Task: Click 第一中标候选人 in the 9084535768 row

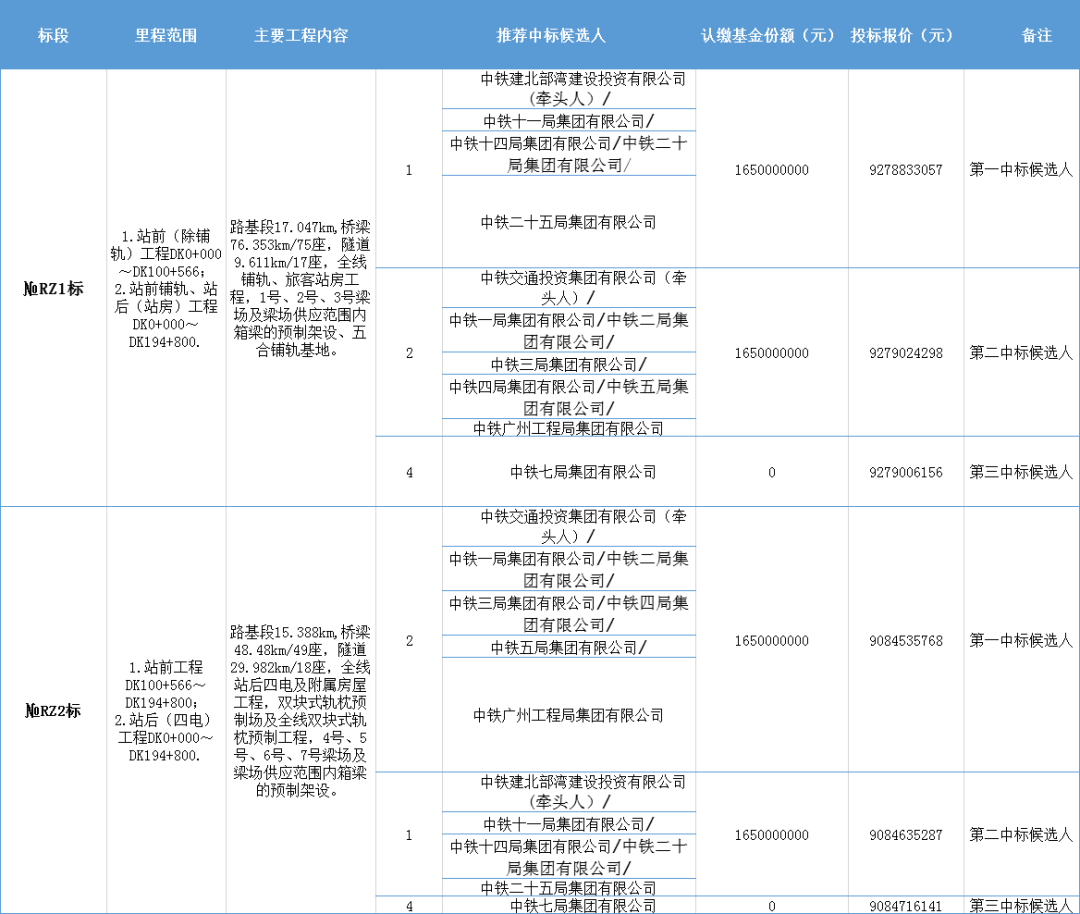Action: tap(1021, 641)
